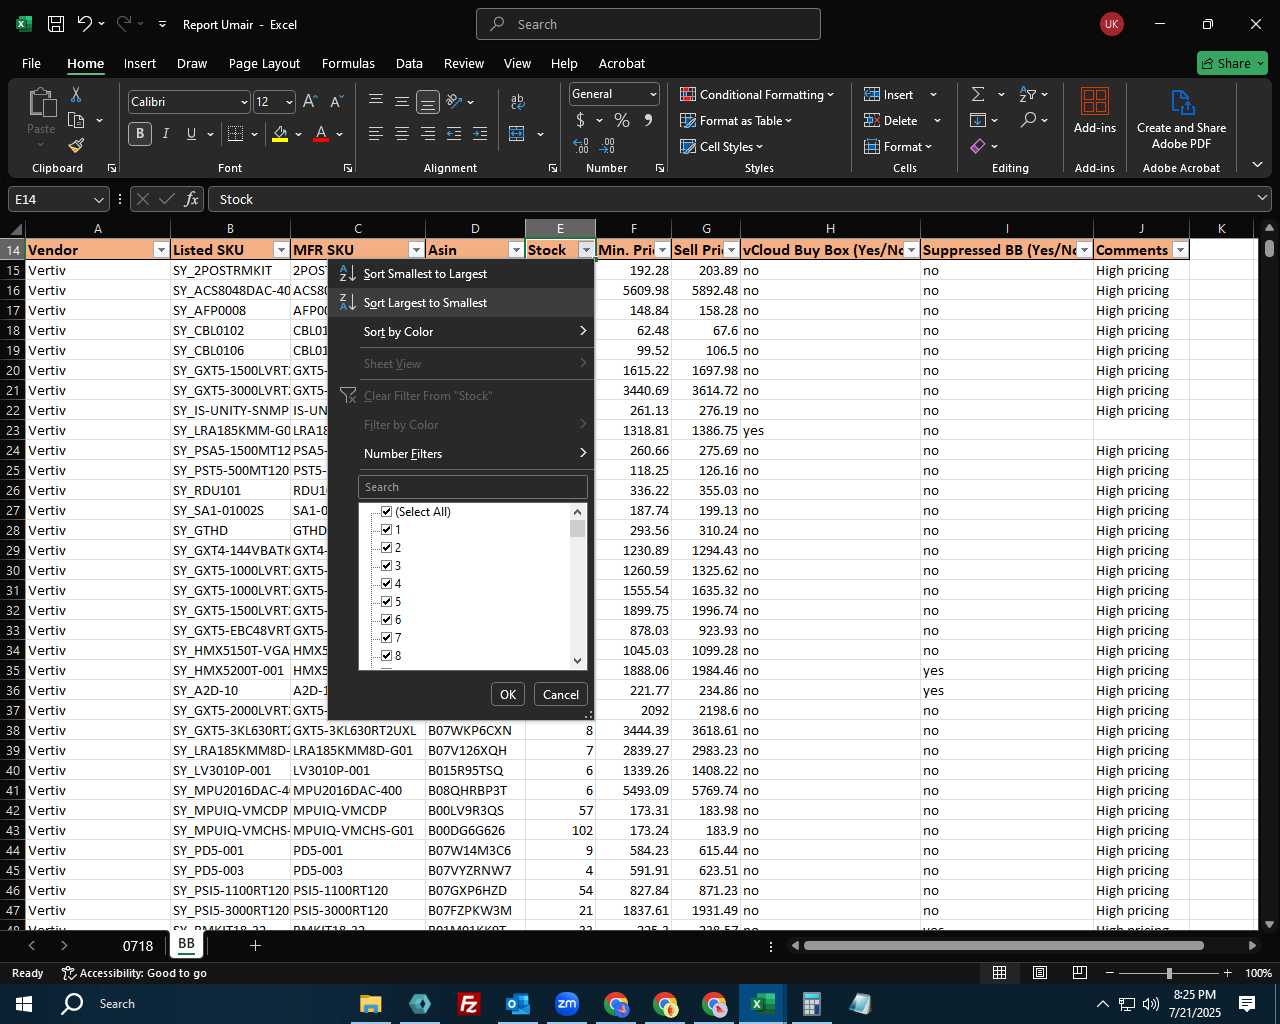Open the Conditional Formatting dropdown
Screen dimensions: 1280x1024
[757, 94]
